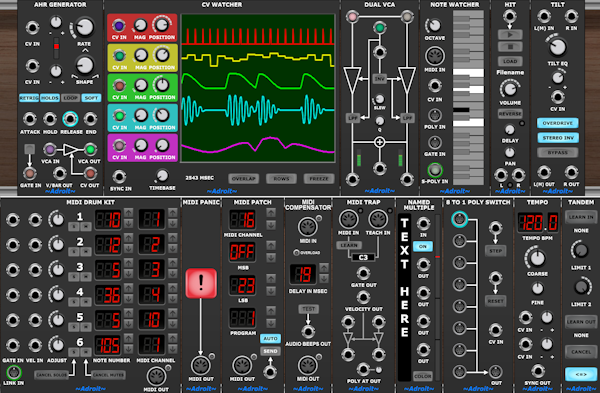Decrease MSB value on MIDI Patch
600x393 pixels.
pos(271,258)
